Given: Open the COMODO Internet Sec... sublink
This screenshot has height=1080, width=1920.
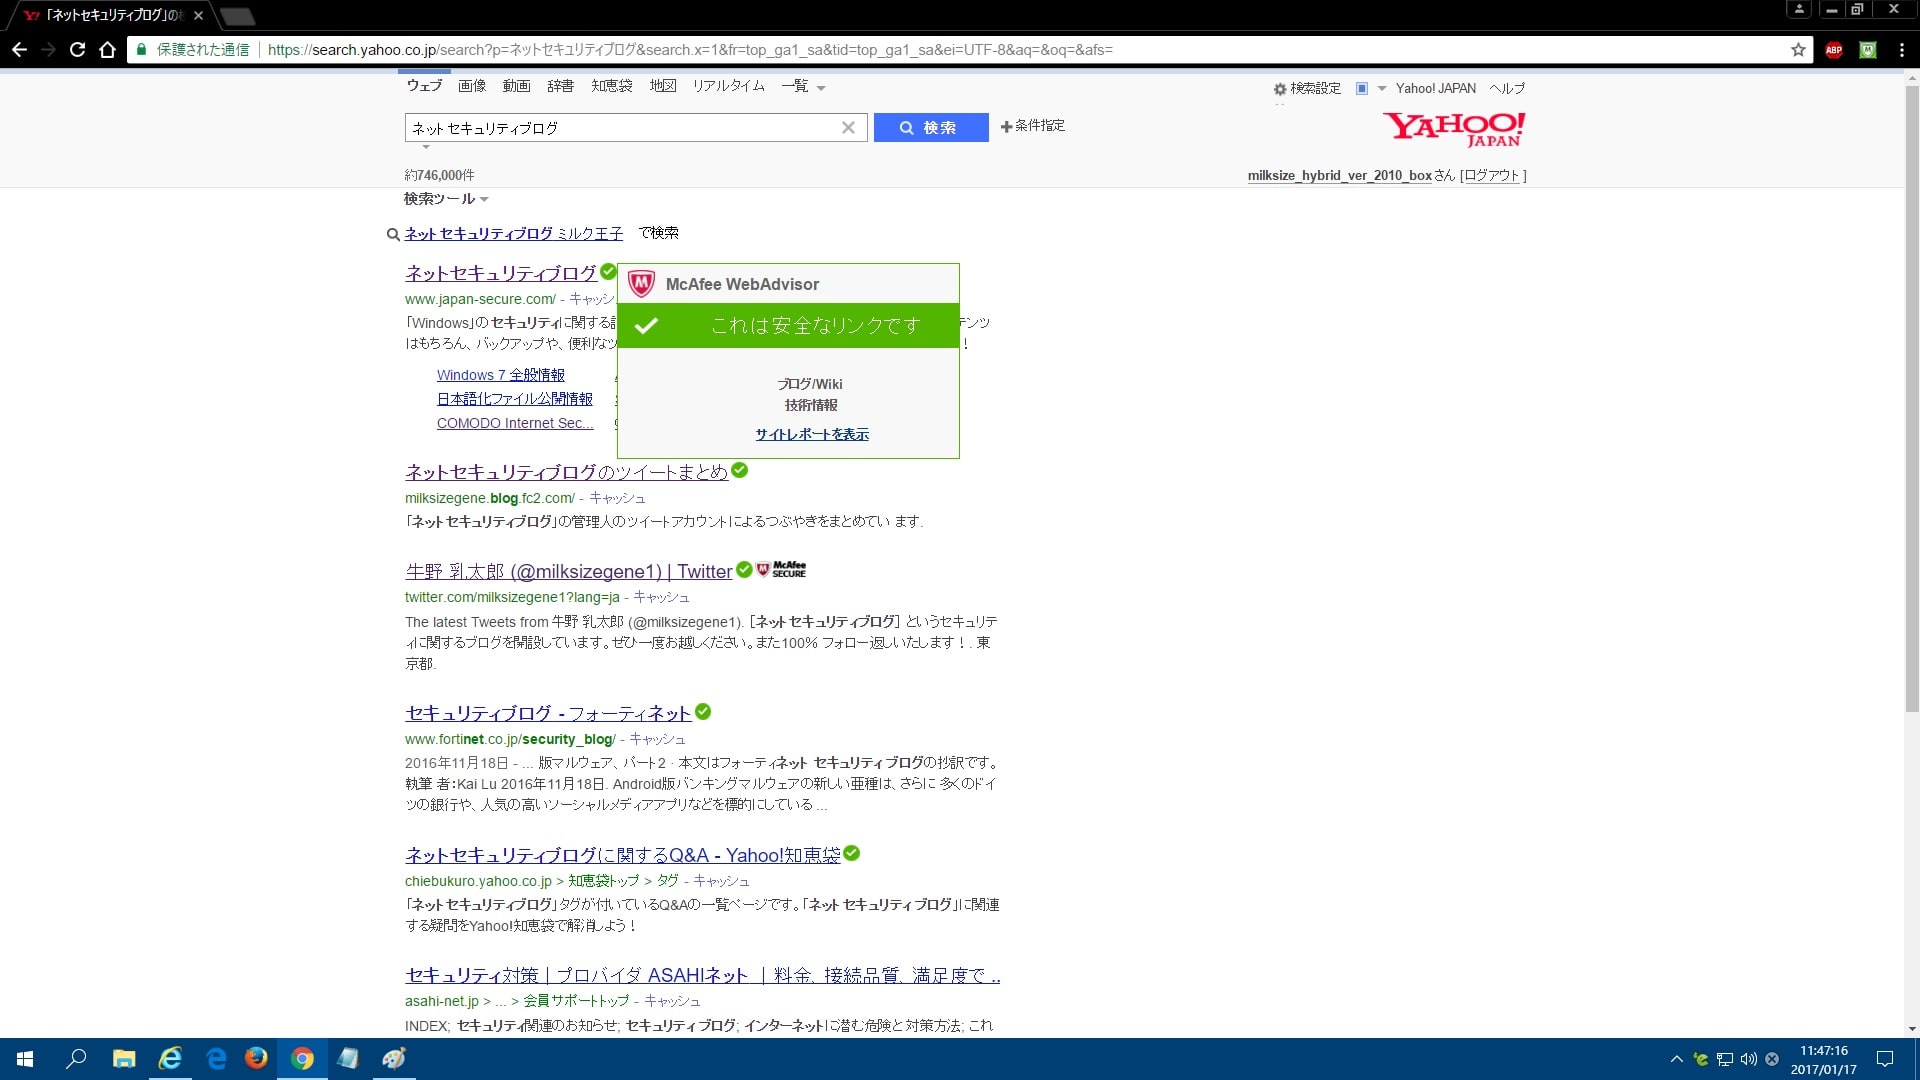Looking at the screenshot, I should point(515,423).
